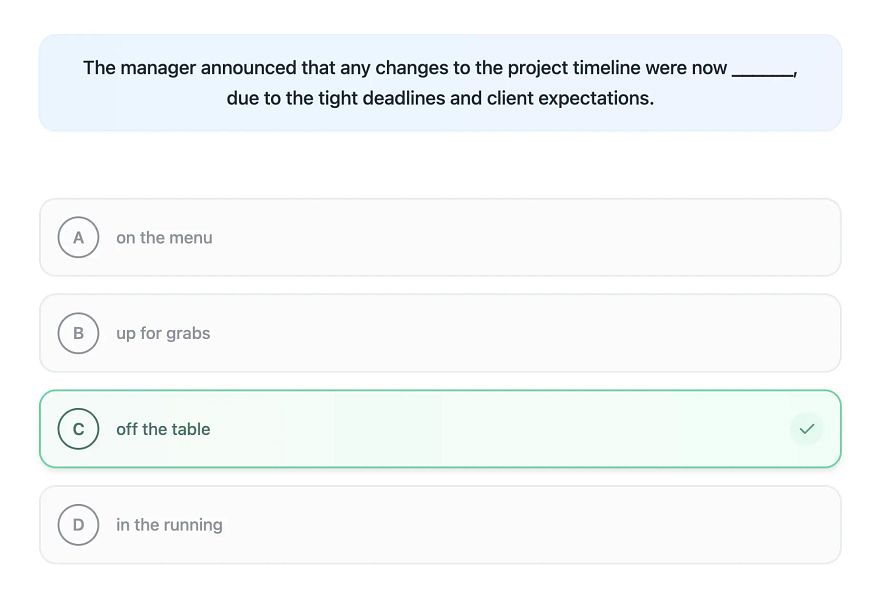Pick the "in the running" answer text

click(169, 525)
